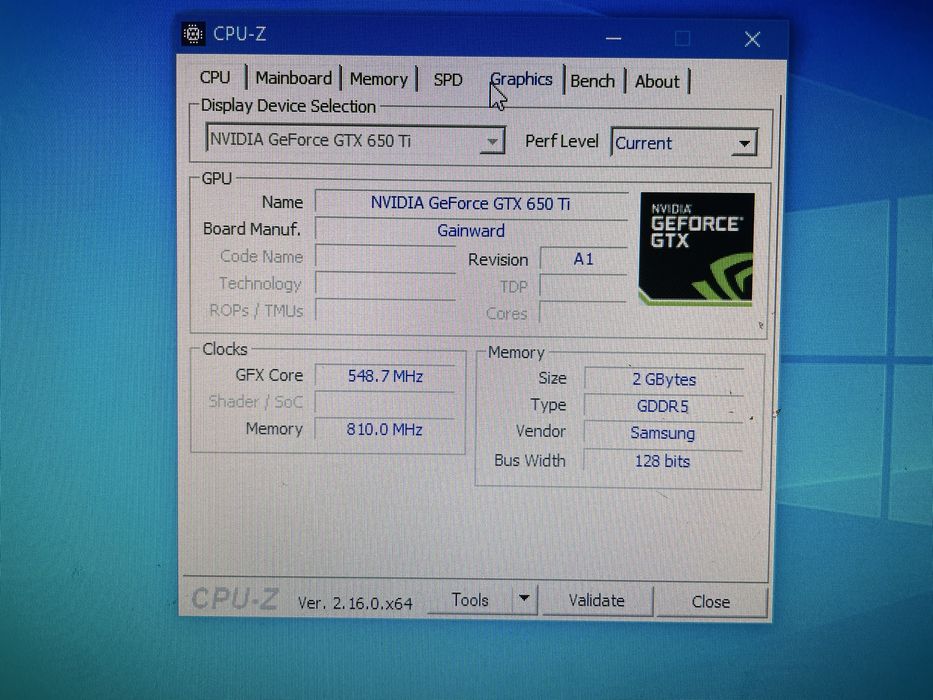This screenshot has width=933, height=700.
Task: Click the empty Cores field
Action: (x=583, y=312)
